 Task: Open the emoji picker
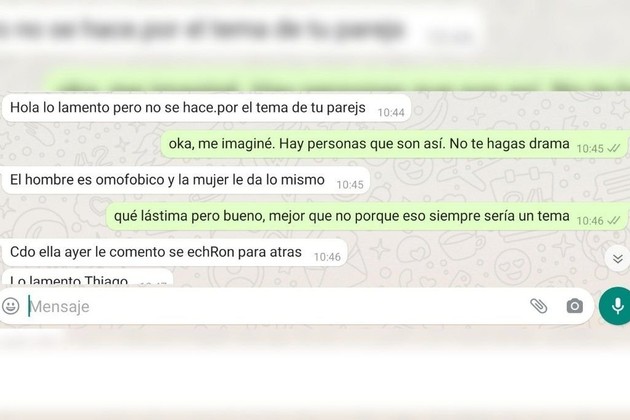tap(10, 306)
